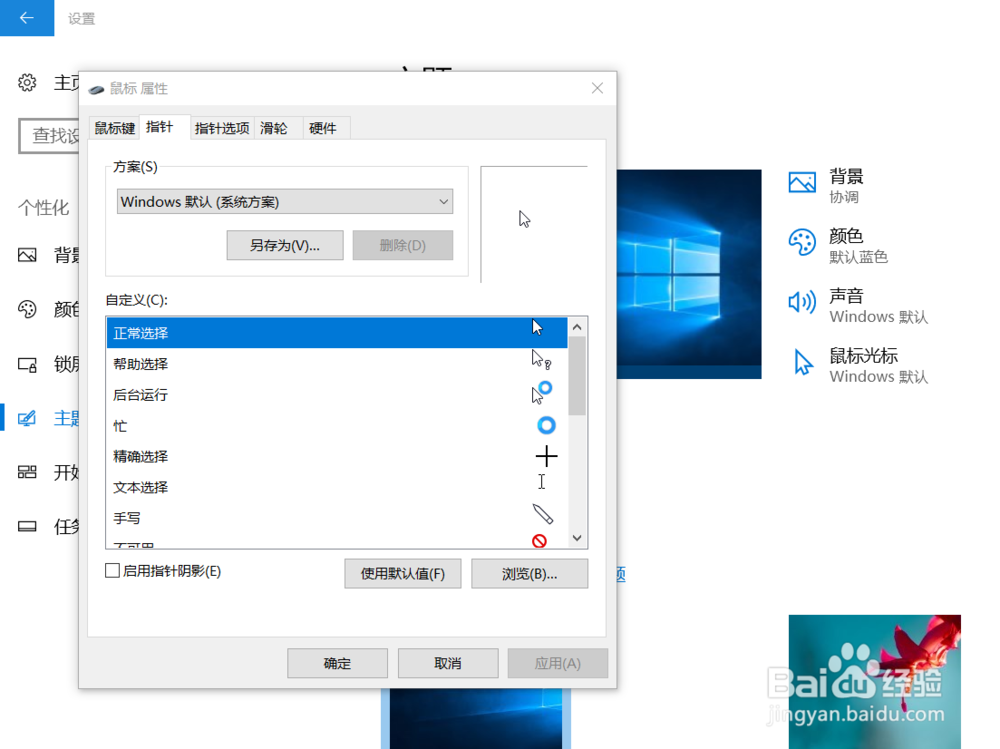1000x749 pixels.
Task: Select the 文本选择 list row
Action: click(x=337, y=487)
